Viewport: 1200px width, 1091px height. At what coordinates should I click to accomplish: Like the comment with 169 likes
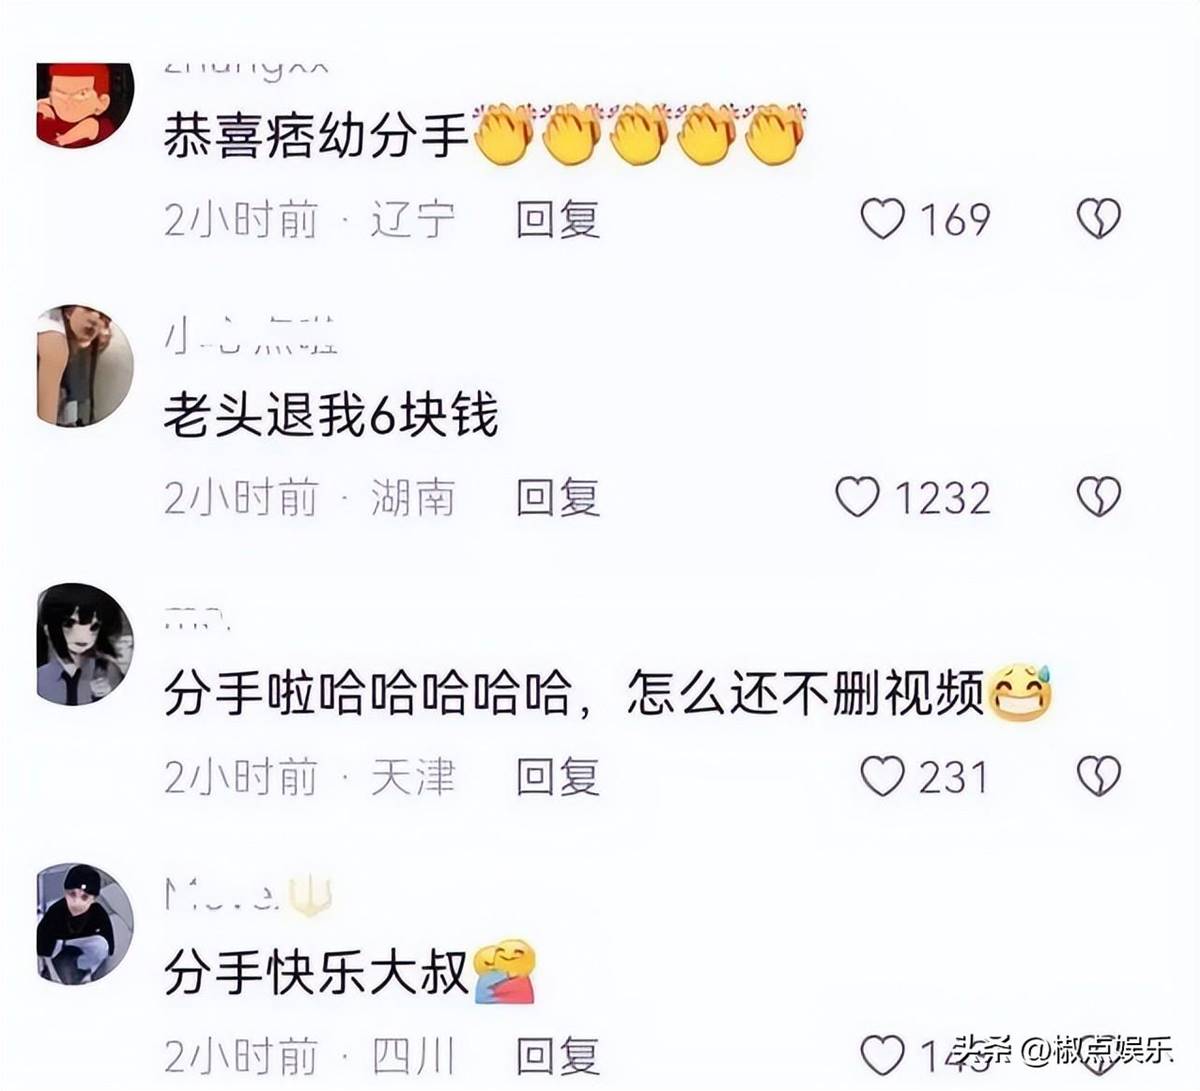tap(883, 218)
